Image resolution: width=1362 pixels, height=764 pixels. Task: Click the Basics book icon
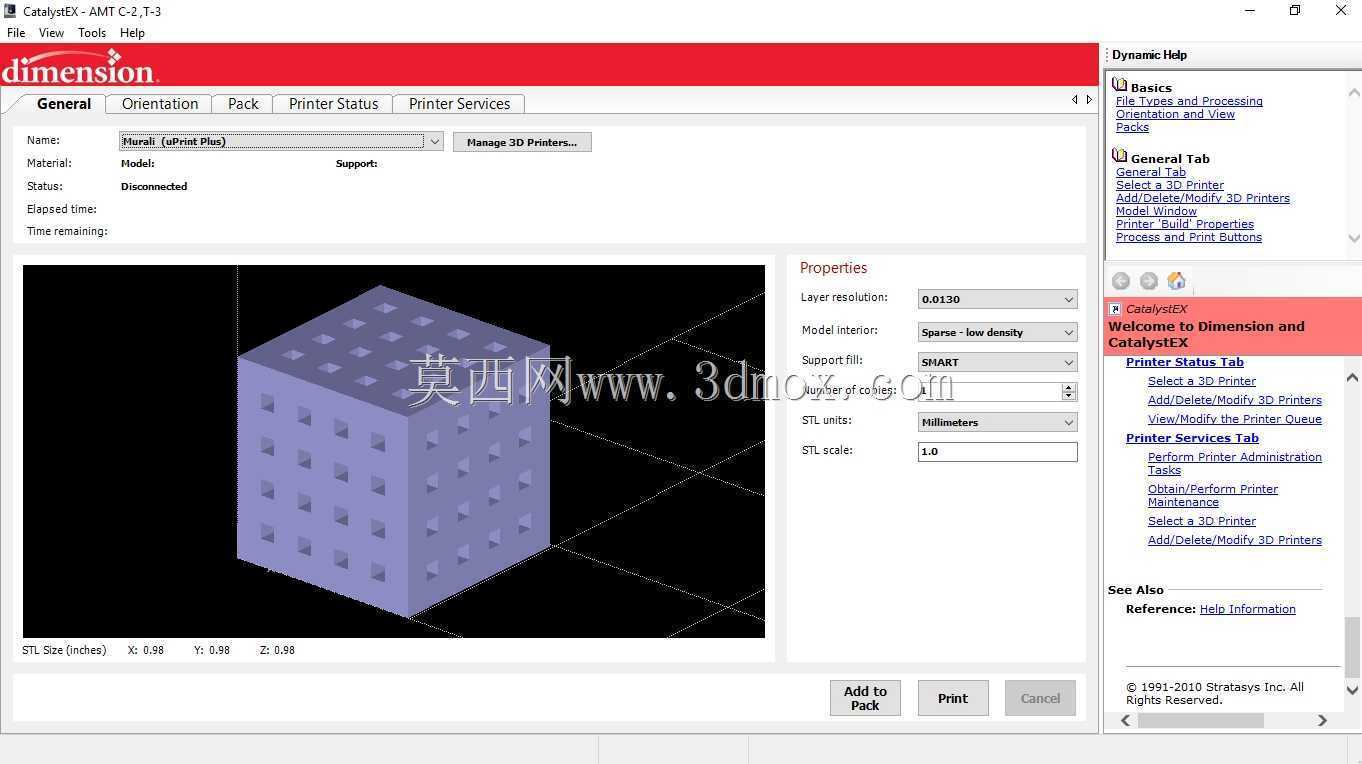[x=1120, y=87]
